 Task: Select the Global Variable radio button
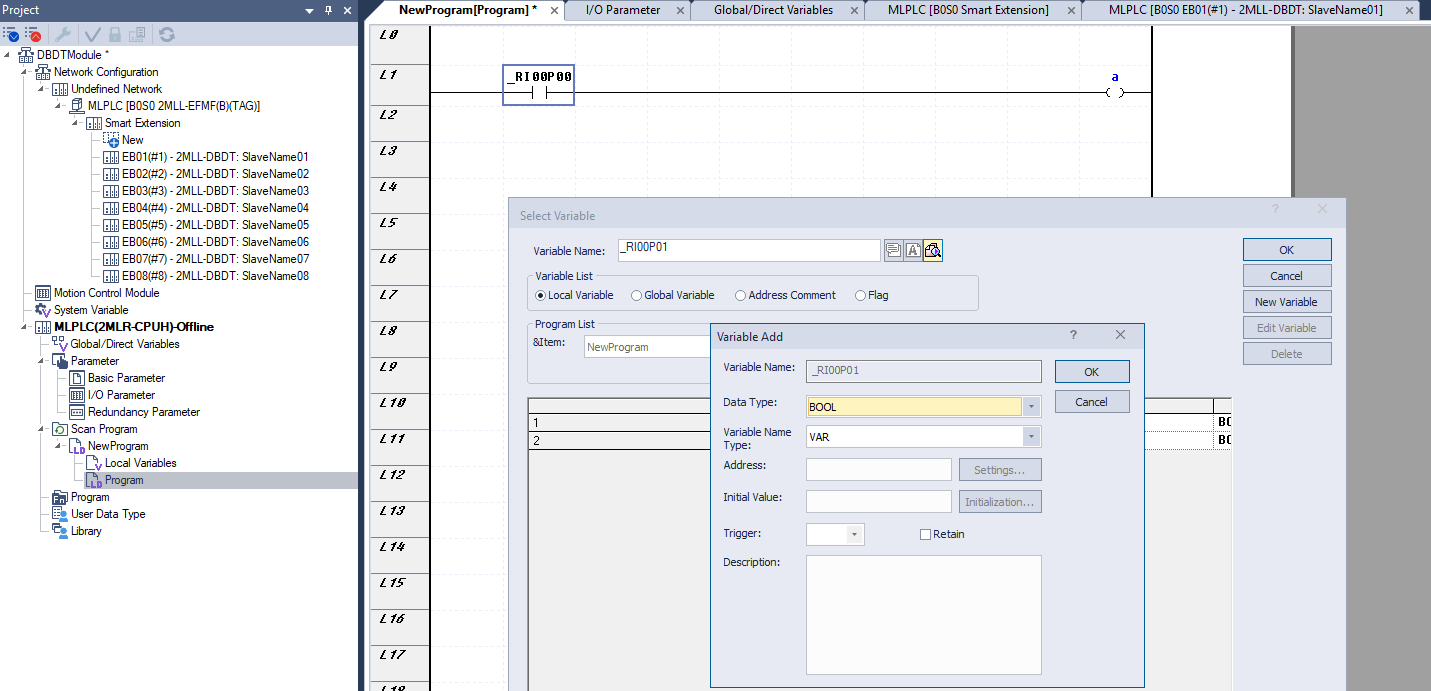636,295
